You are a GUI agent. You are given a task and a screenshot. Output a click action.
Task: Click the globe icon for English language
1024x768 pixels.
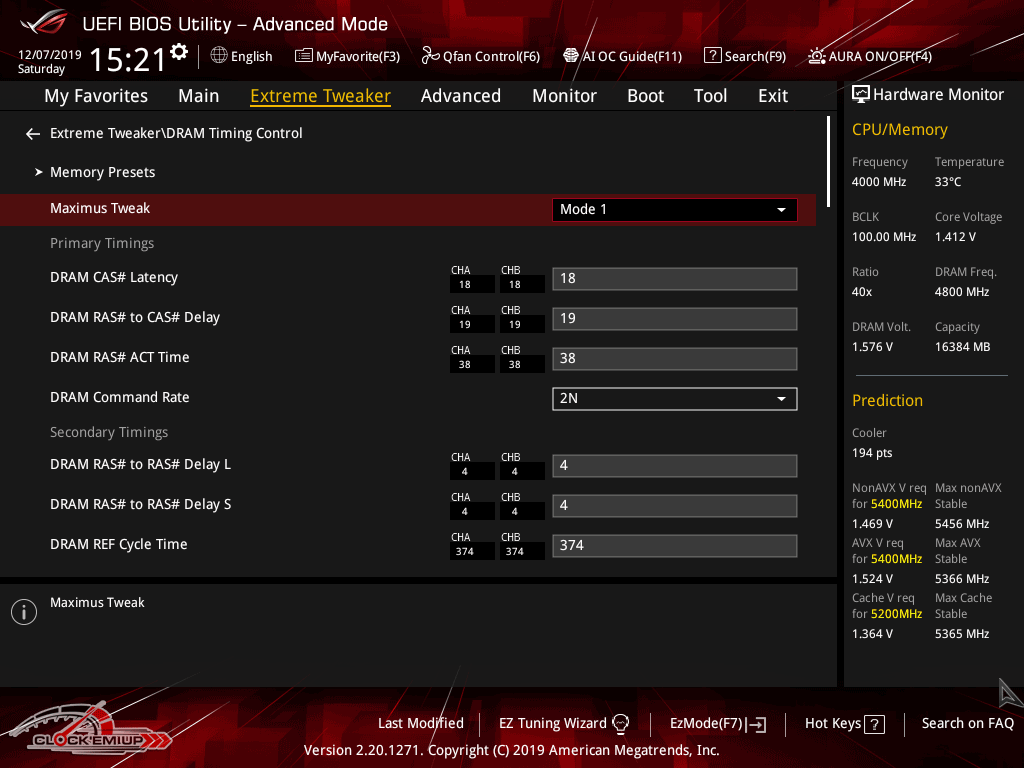pos(219,56)
